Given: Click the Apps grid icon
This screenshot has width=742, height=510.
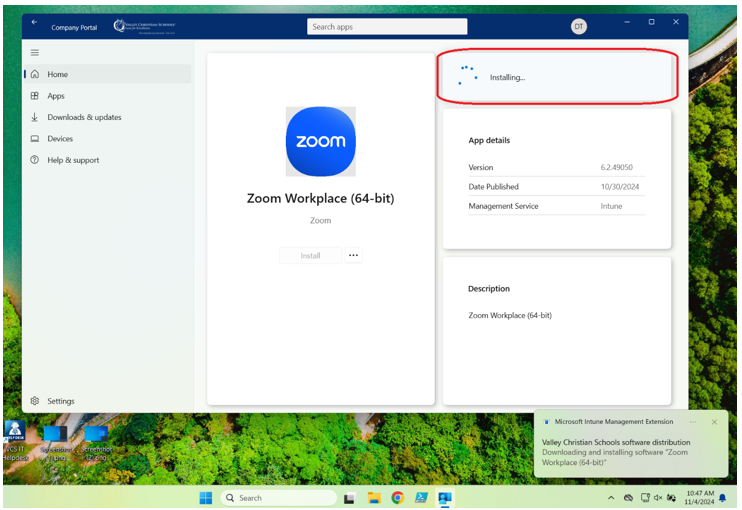Looking at the screenshot, I should point(35,96).
